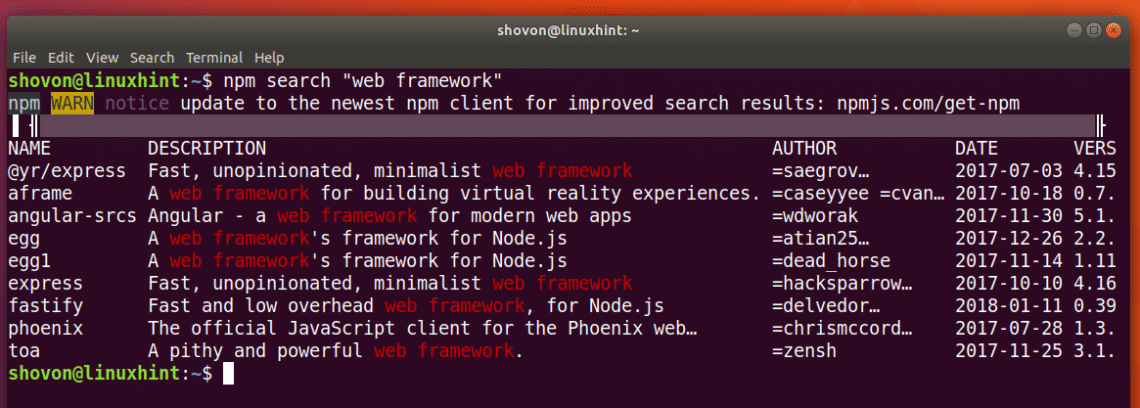Image resolution: width=1140 pixels, height=408 pixels.
Task: Open the View menu
Action: pos(102,58)
